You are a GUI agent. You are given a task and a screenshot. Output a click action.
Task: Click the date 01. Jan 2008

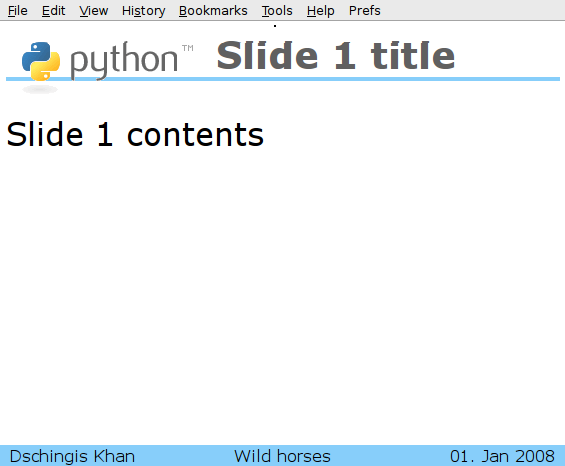click(x=502, y=456)
